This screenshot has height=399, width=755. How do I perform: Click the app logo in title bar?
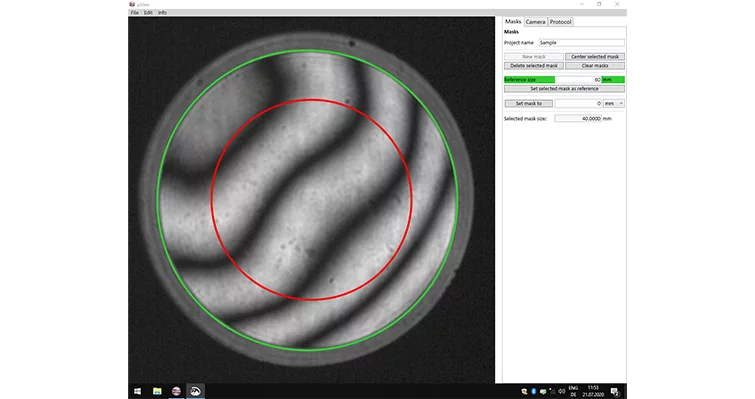(x=132, y=4)
